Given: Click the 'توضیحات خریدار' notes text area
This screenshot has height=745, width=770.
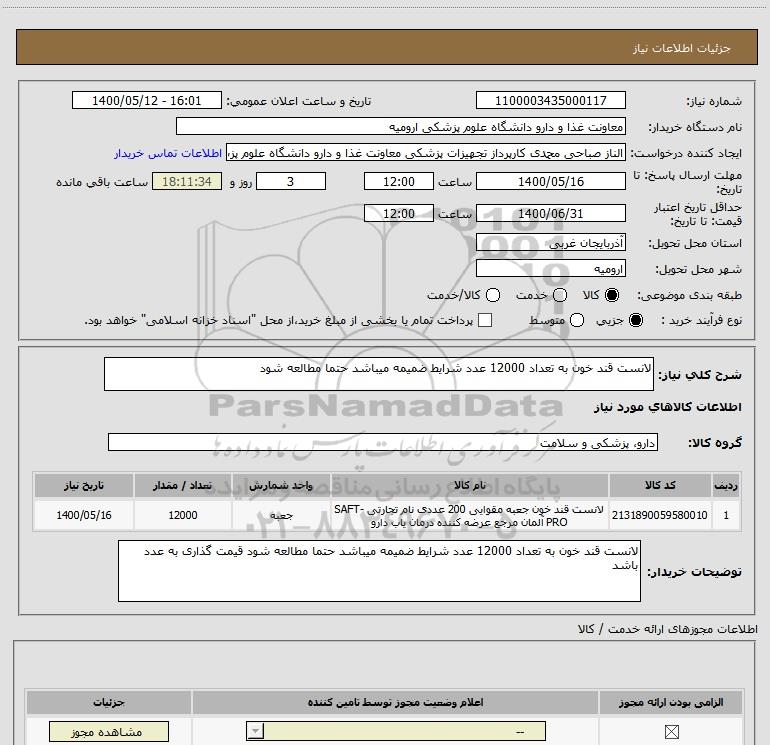Looking at the screenshot, I should tap(379, 571).
